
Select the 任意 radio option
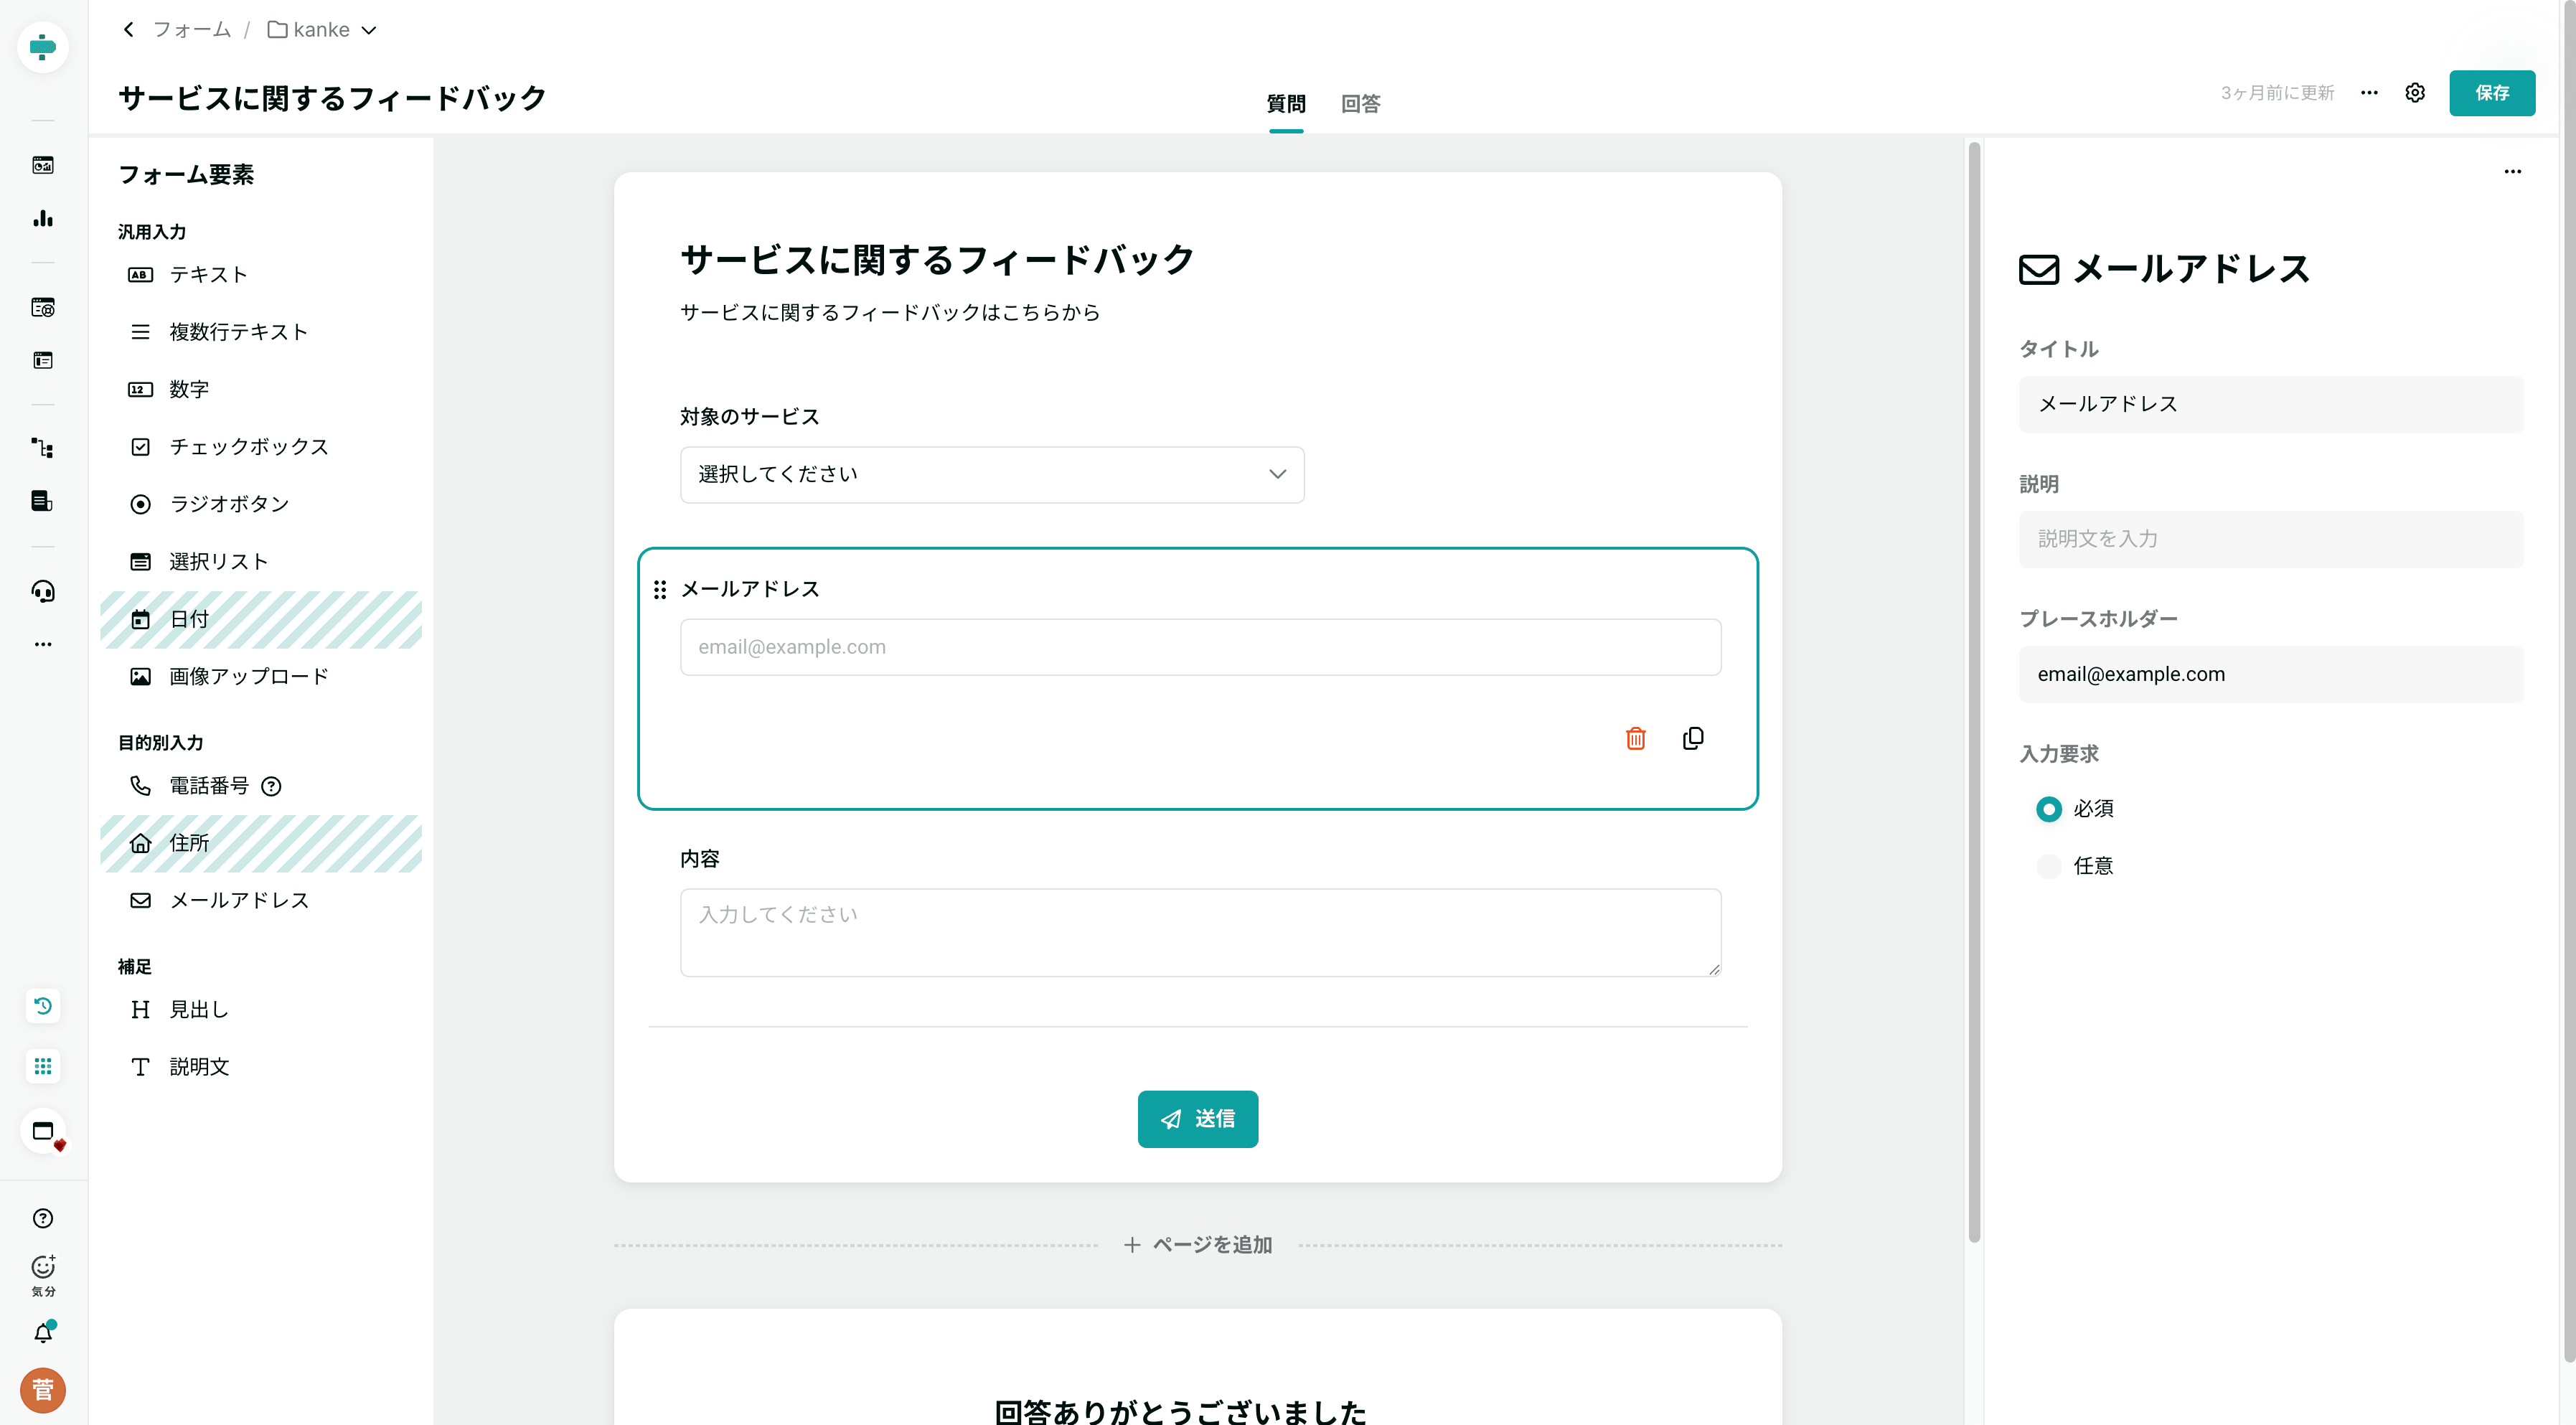pos(2049,866)
